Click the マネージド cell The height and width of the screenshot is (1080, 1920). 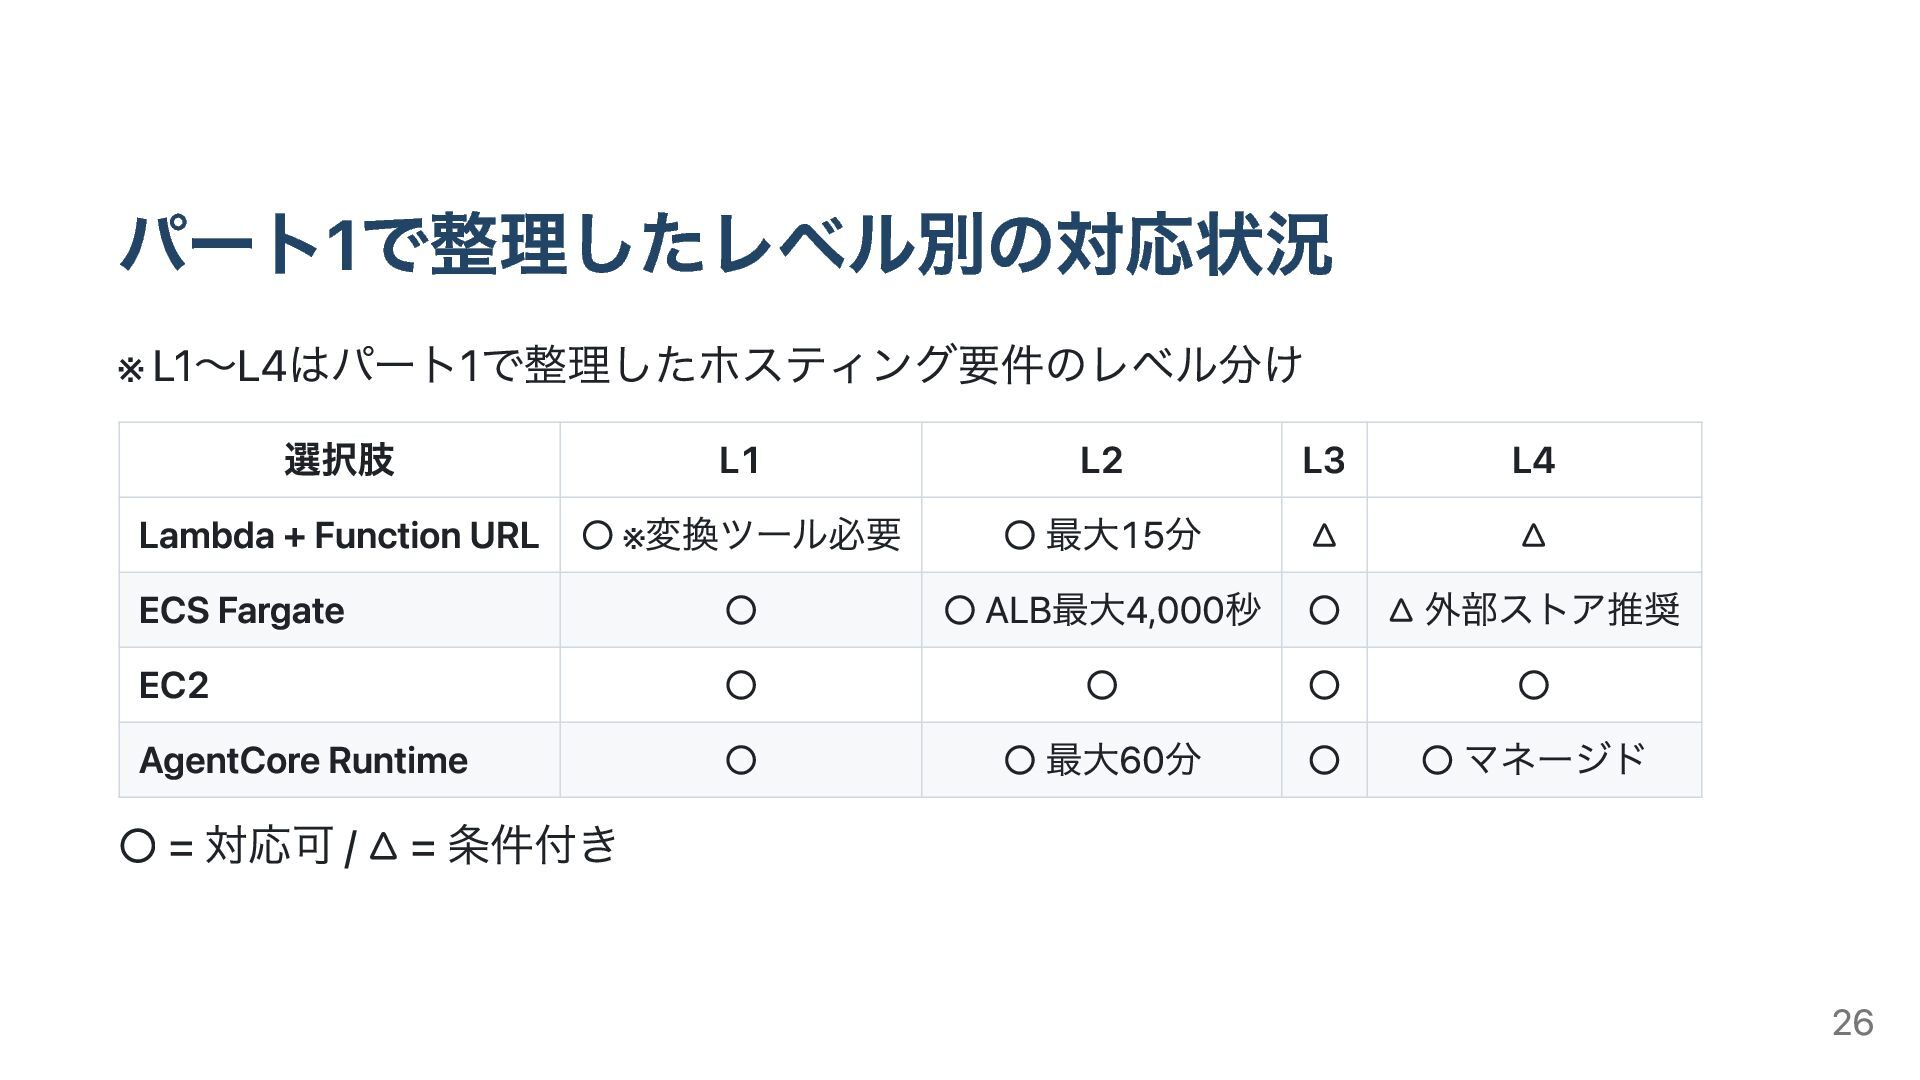coord(1533,760)
